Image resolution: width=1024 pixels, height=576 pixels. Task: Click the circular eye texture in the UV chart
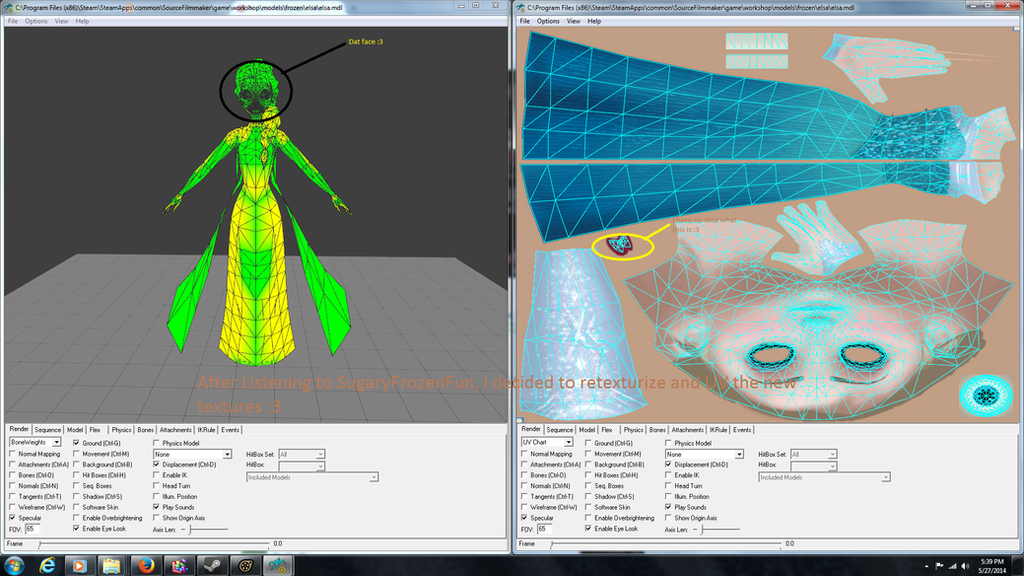[x=986, y=395]
